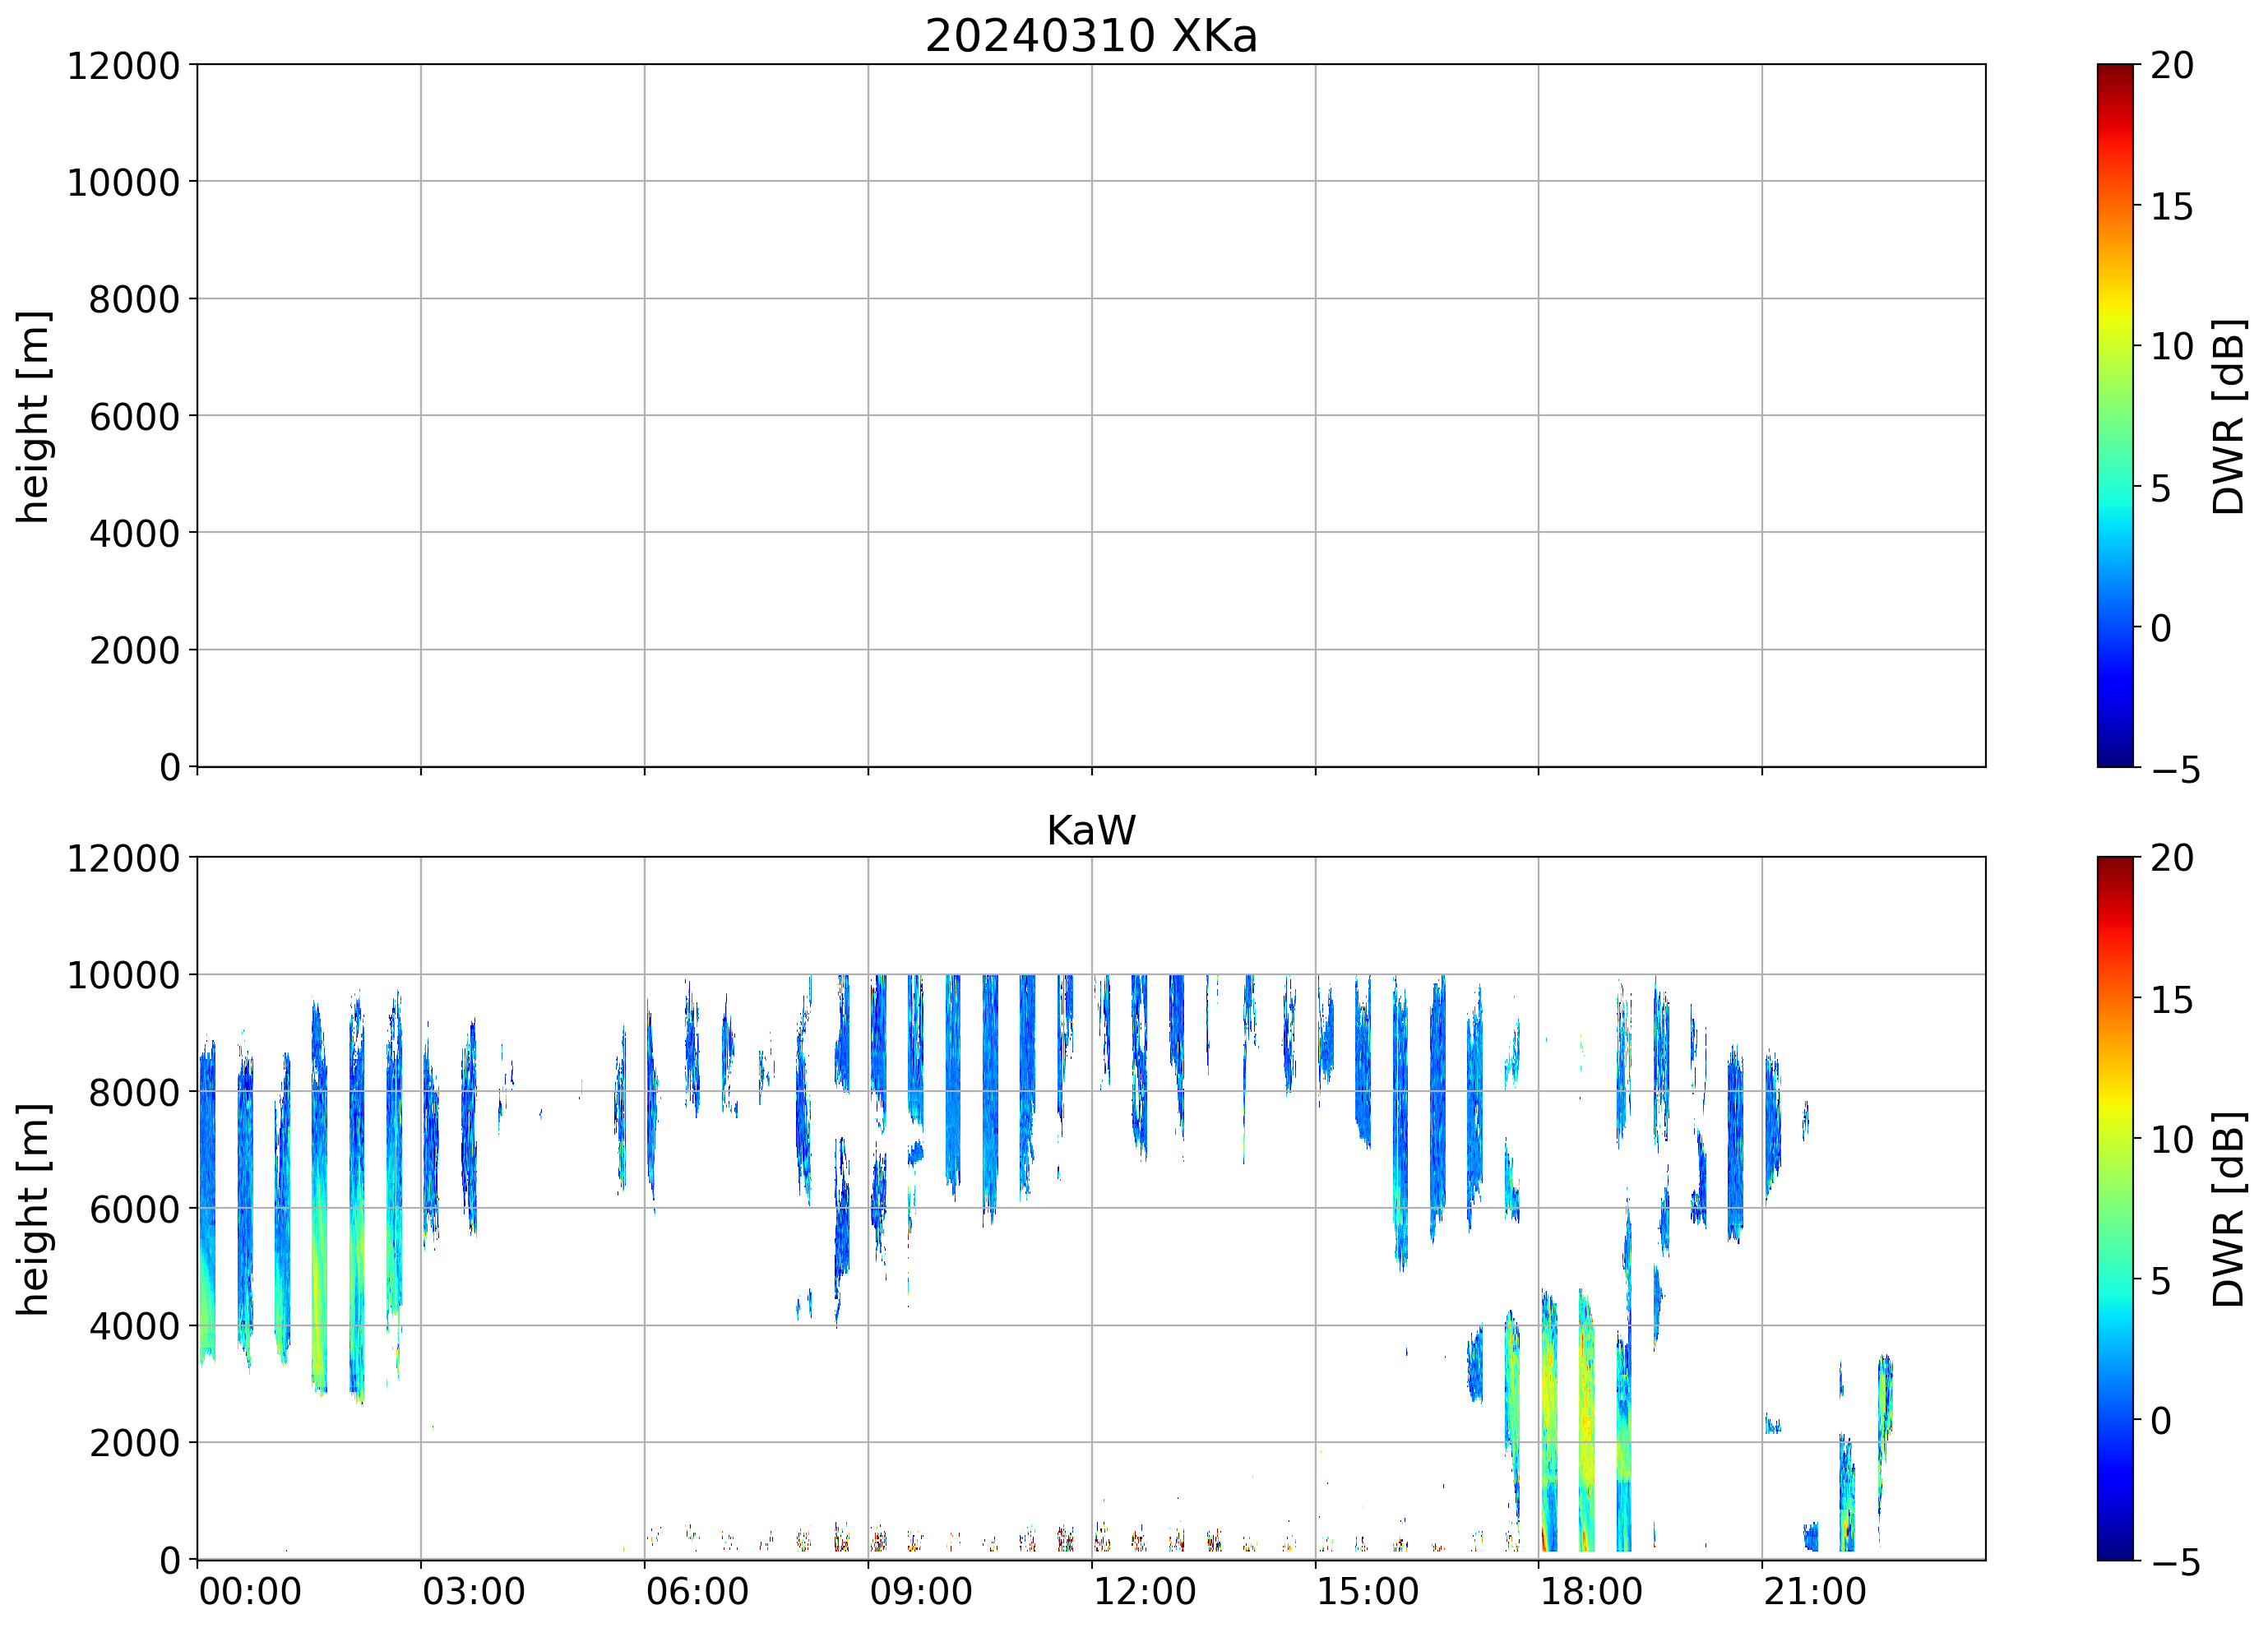Click the '-5' tick on bottom colorbar
The width and height of the screenshot is (2268, 1628).
(x=2175, y=1562)
